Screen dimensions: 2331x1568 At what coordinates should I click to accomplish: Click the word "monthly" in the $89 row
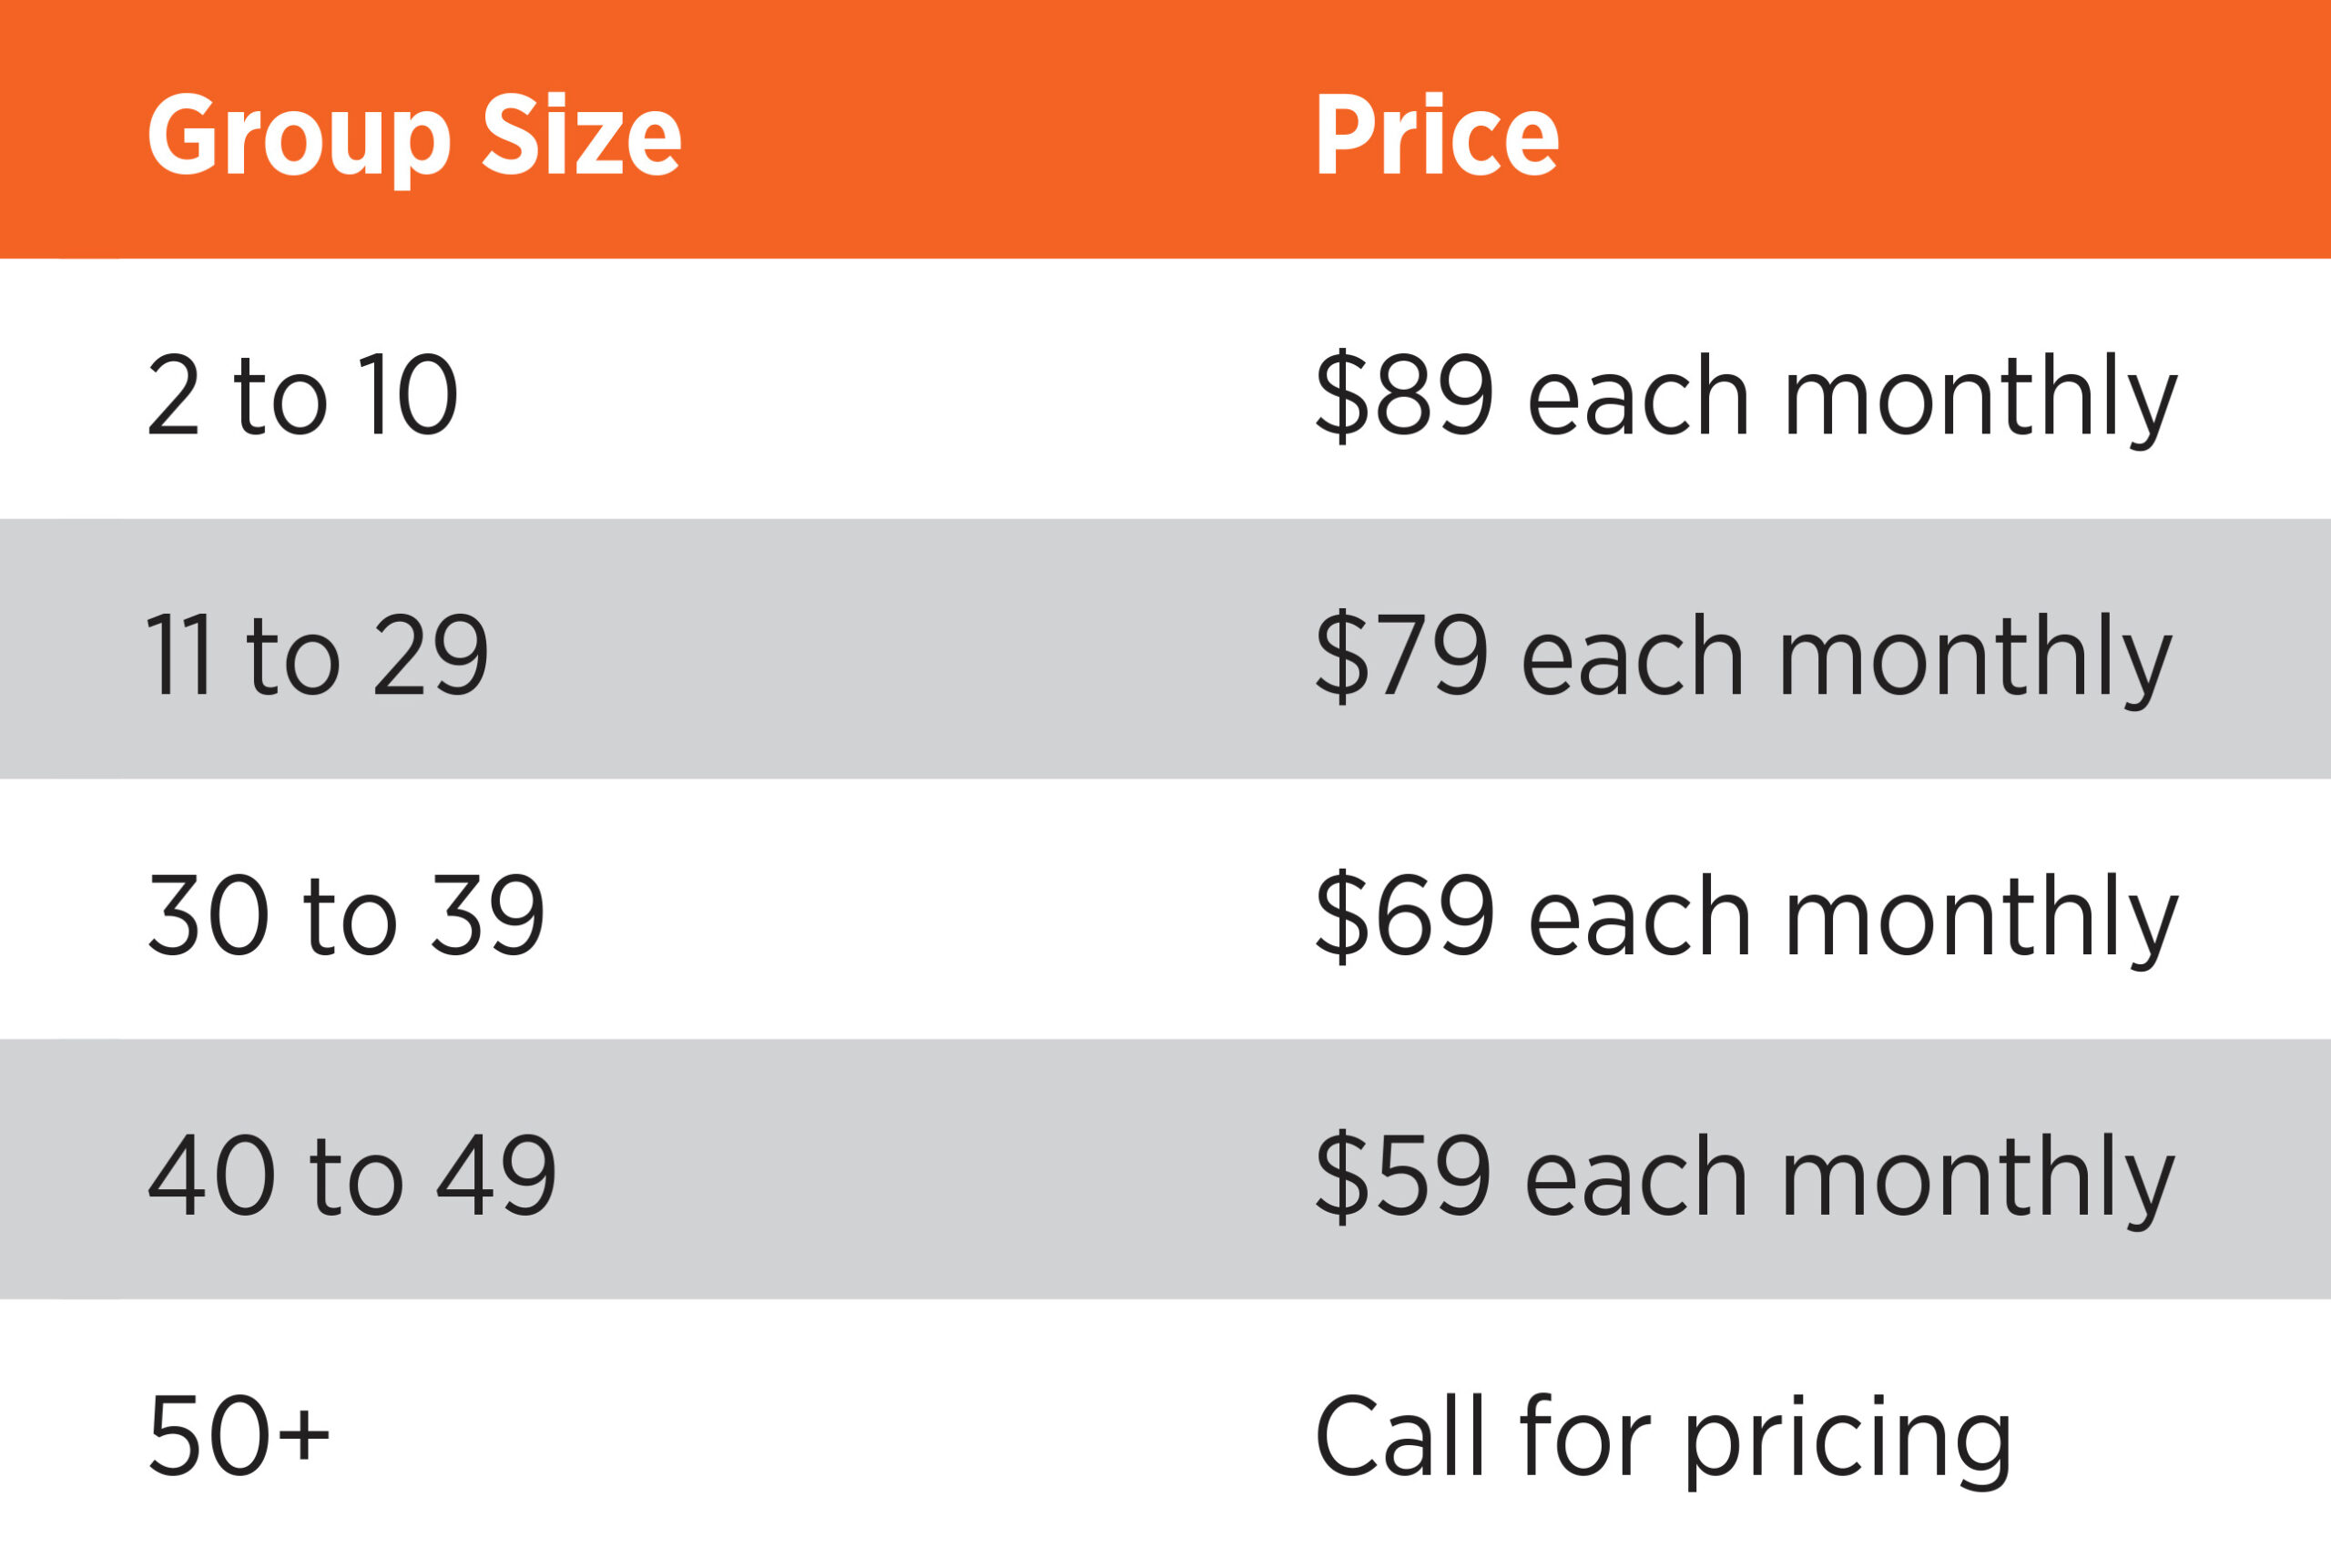(1979, 398)
